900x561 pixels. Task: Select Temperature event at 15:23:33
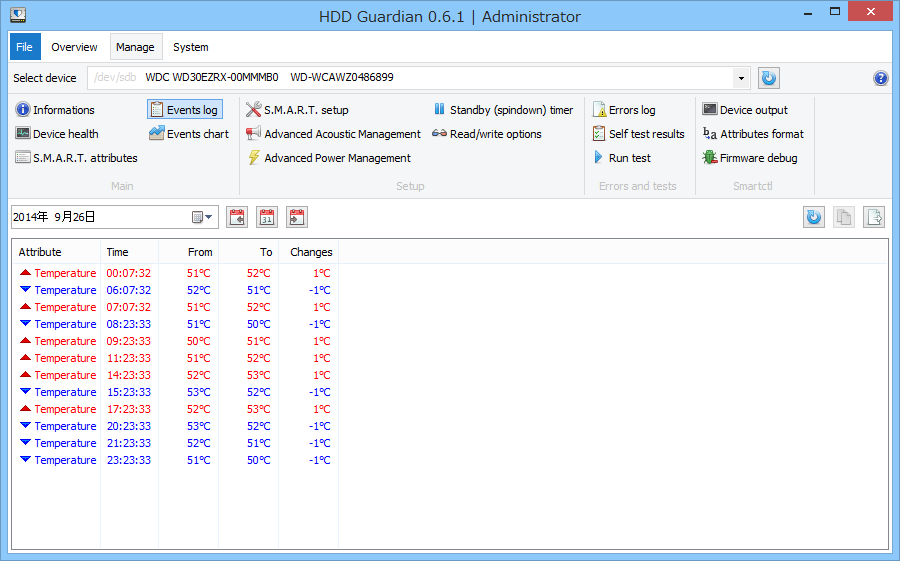[175, 392]
